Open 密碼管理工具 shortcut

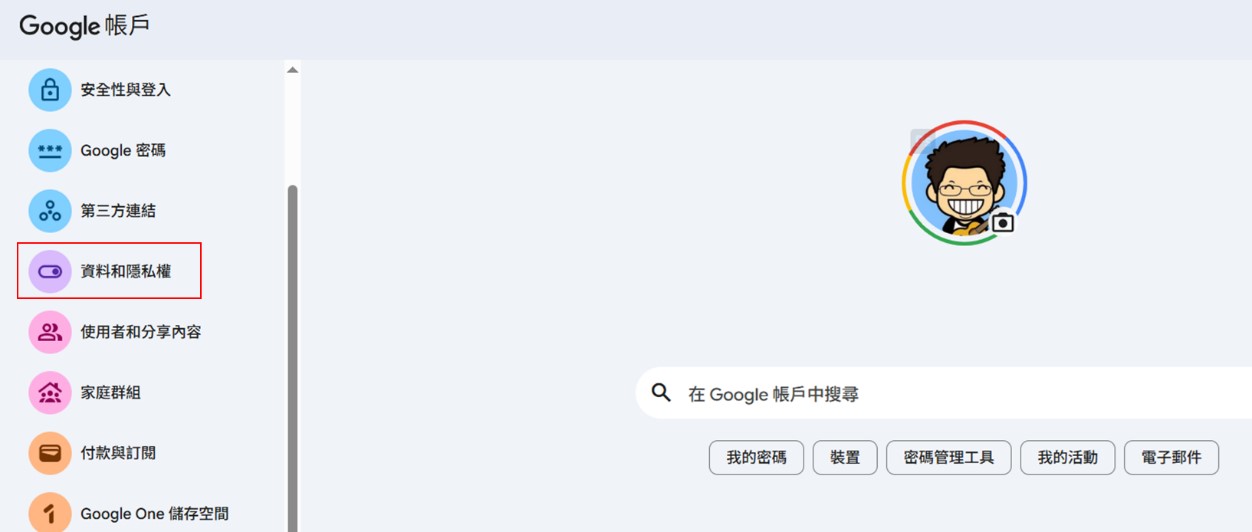click(x=948, y=458)
